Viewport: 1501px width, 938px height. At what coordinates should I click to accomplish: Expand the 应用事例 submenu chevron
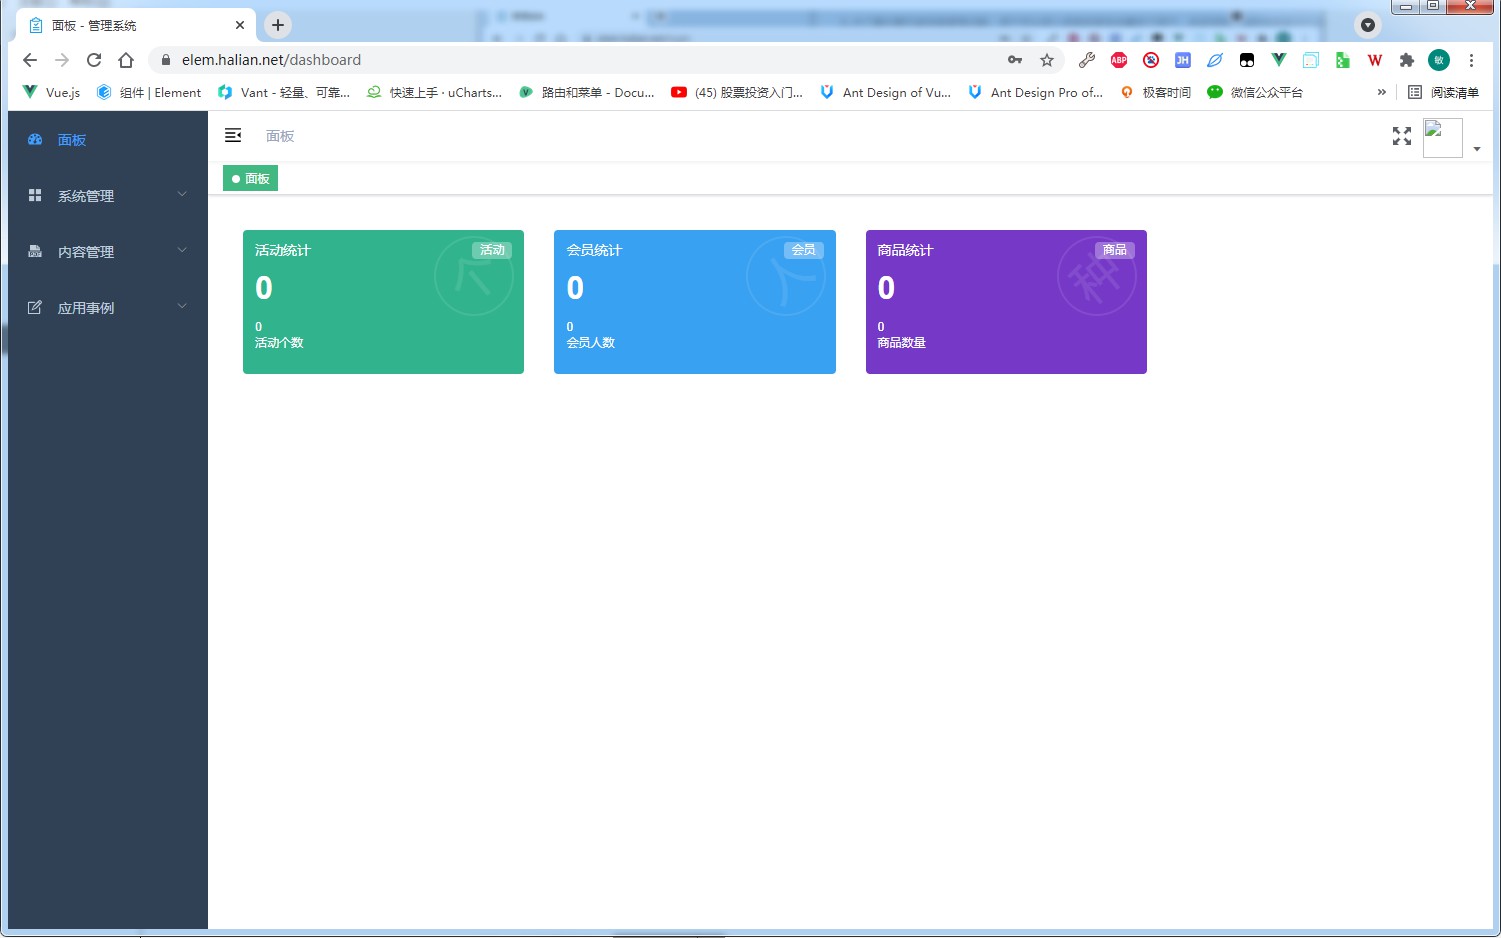pos(182,306)
